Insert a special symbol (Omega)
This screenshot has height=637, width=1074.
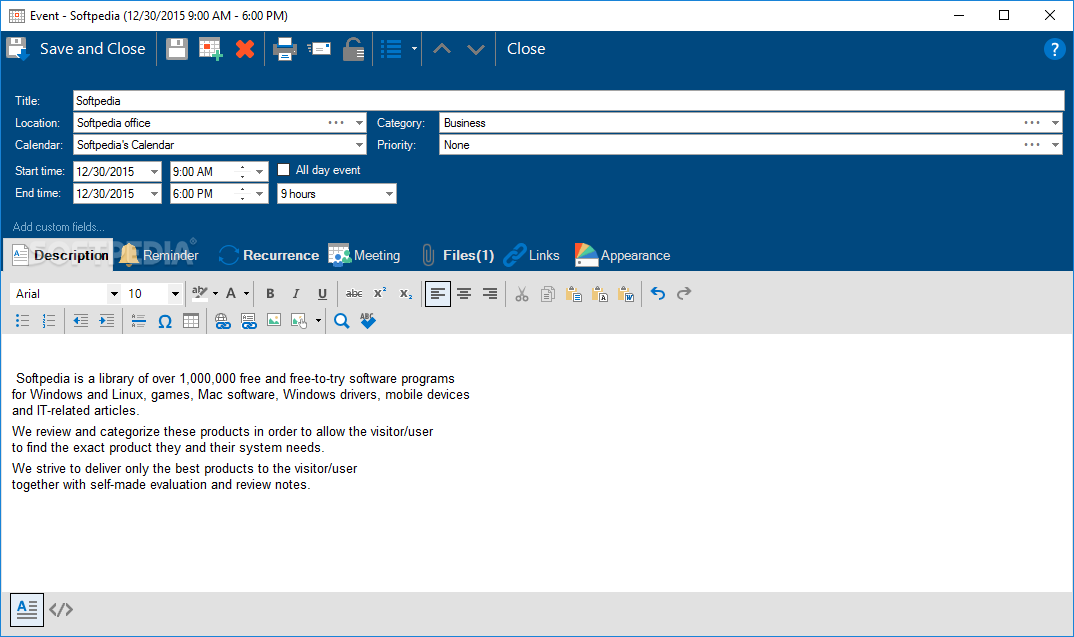[165, 321]
